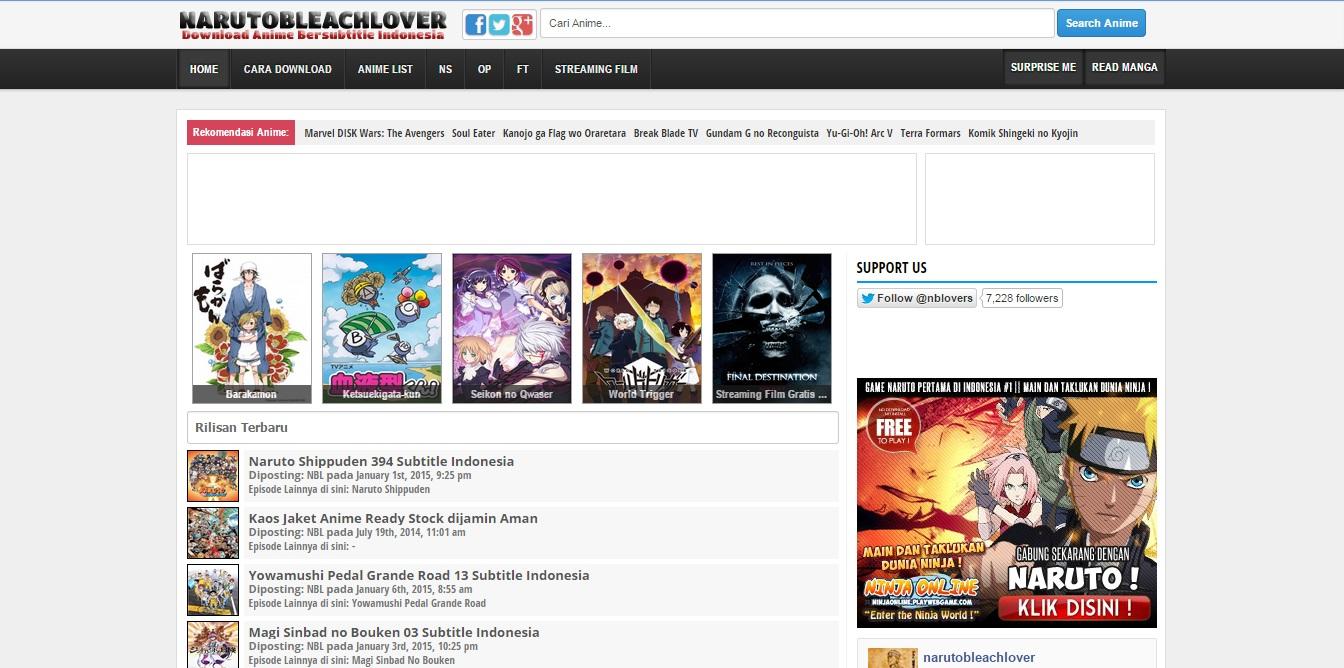Screen dimensions: 1344x668
Task: Click the SURPRISE ME button
Action: 1043,67
